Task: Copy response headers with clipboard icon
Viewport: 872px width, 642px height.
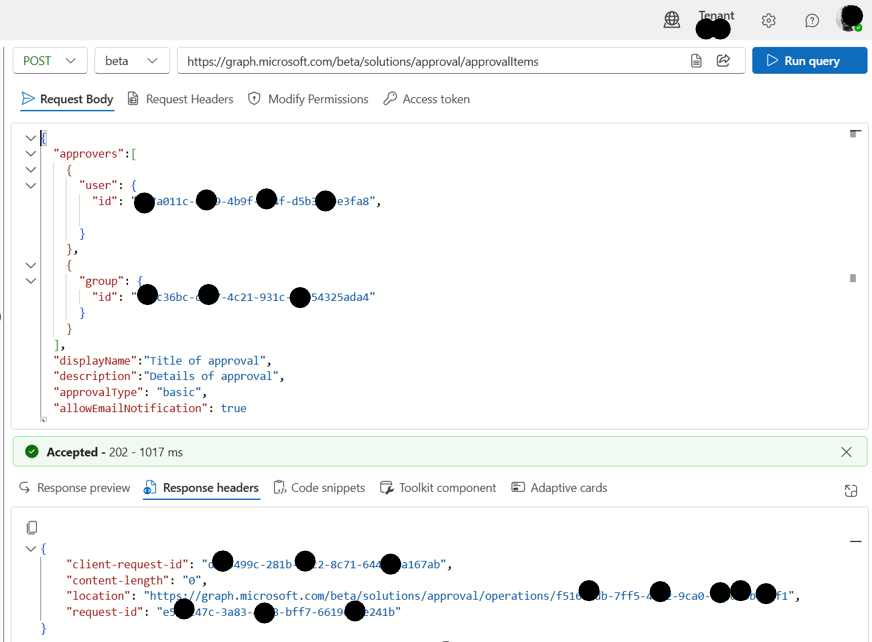Action: click(32, 527)
